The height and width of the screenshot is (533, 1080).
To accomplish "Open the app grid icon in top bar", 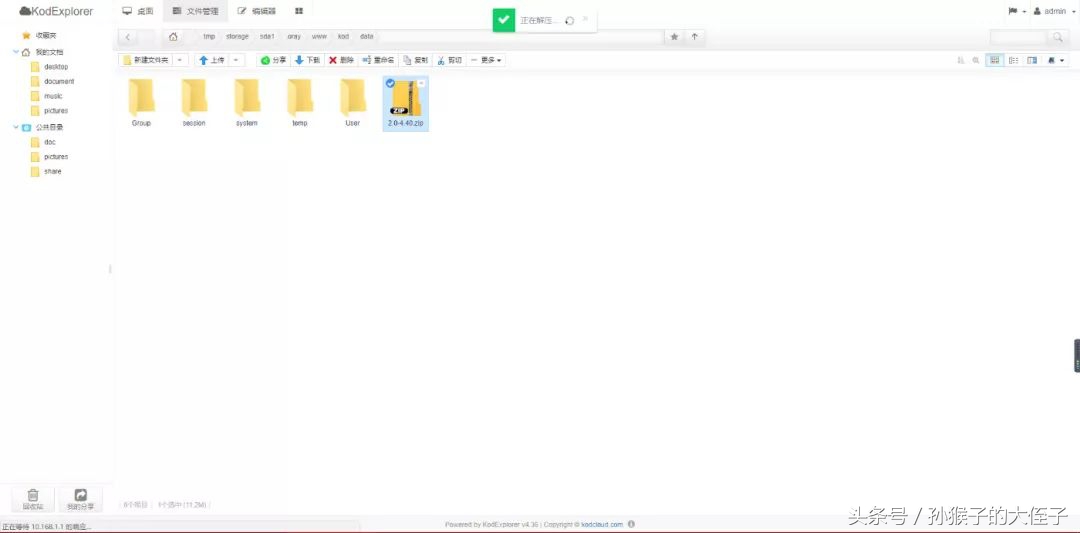I will click(299, 11).
